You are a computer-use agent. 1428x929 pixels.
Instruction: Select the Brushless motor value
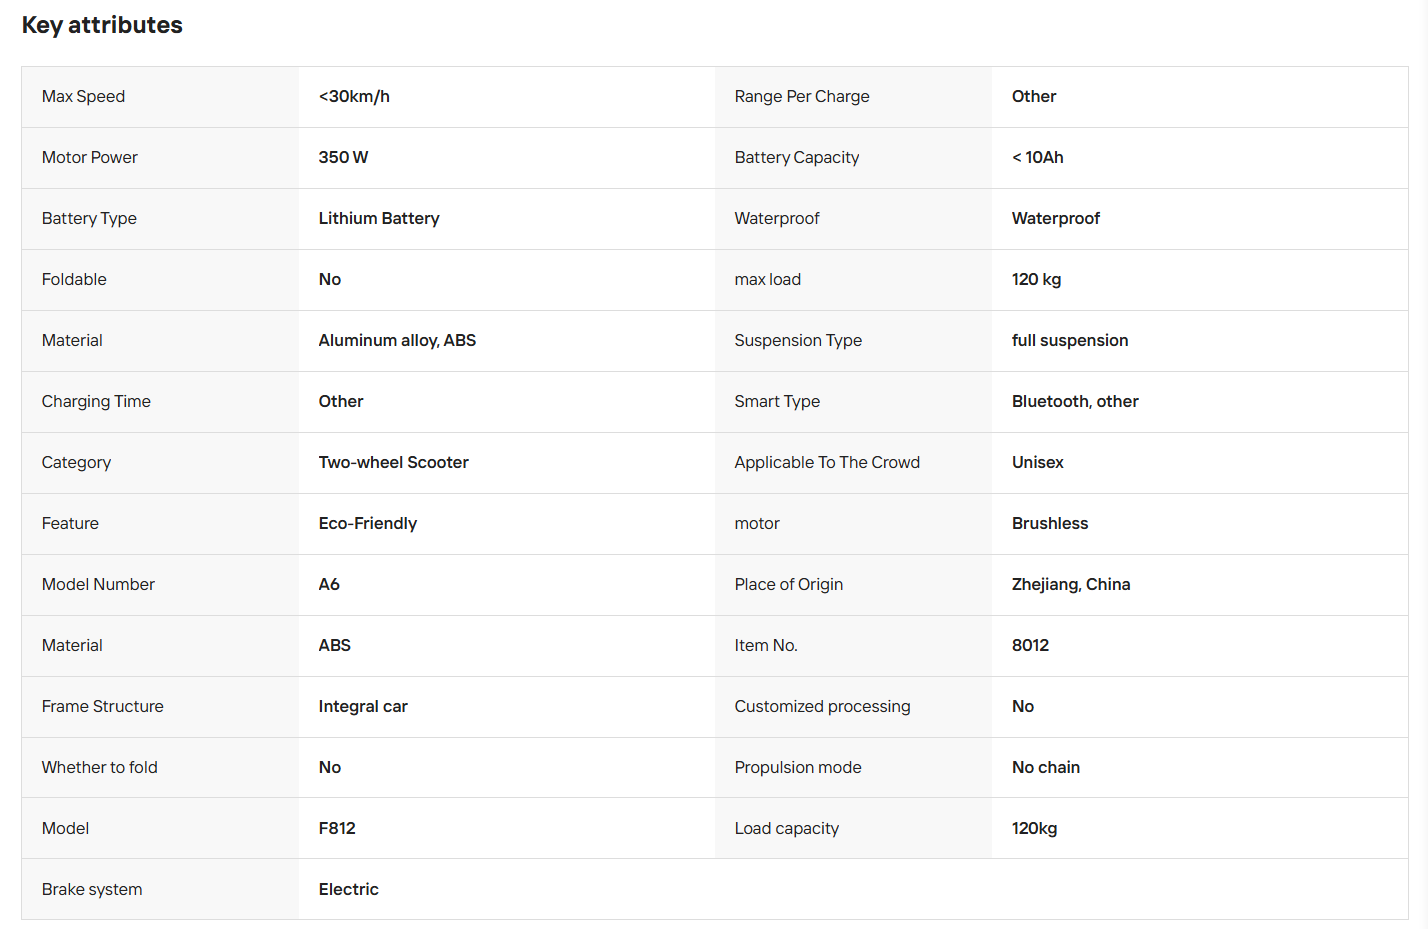1050,524
